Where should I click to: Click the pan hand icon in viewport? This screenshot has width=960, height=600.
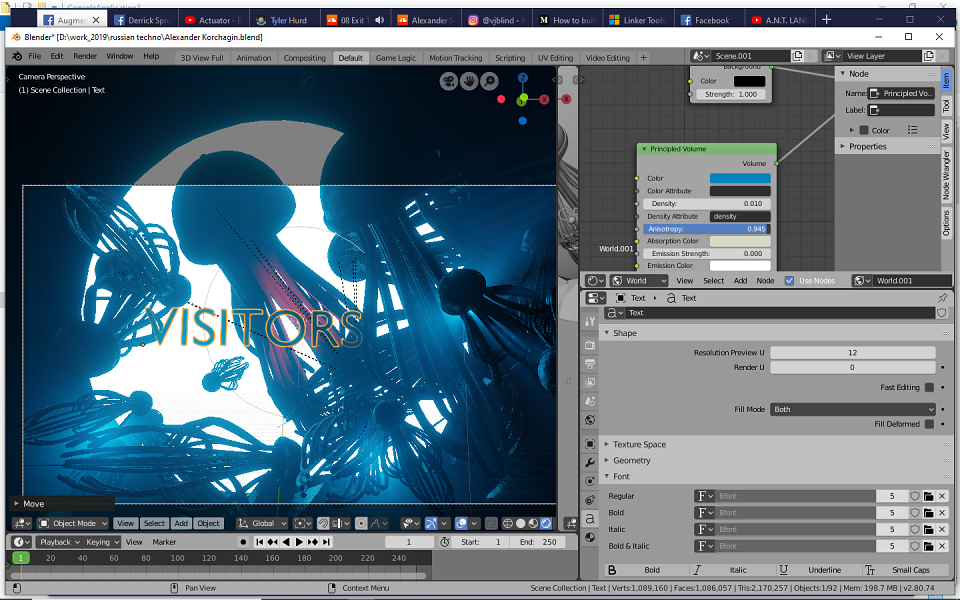[x=469, y=81]
